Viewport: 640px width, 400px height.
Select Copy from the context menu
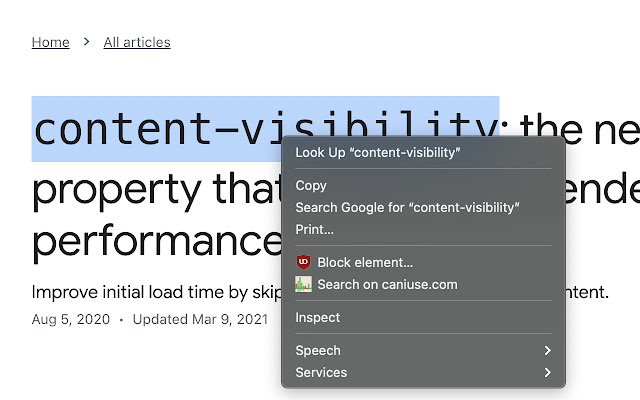(x=311, y=186)
